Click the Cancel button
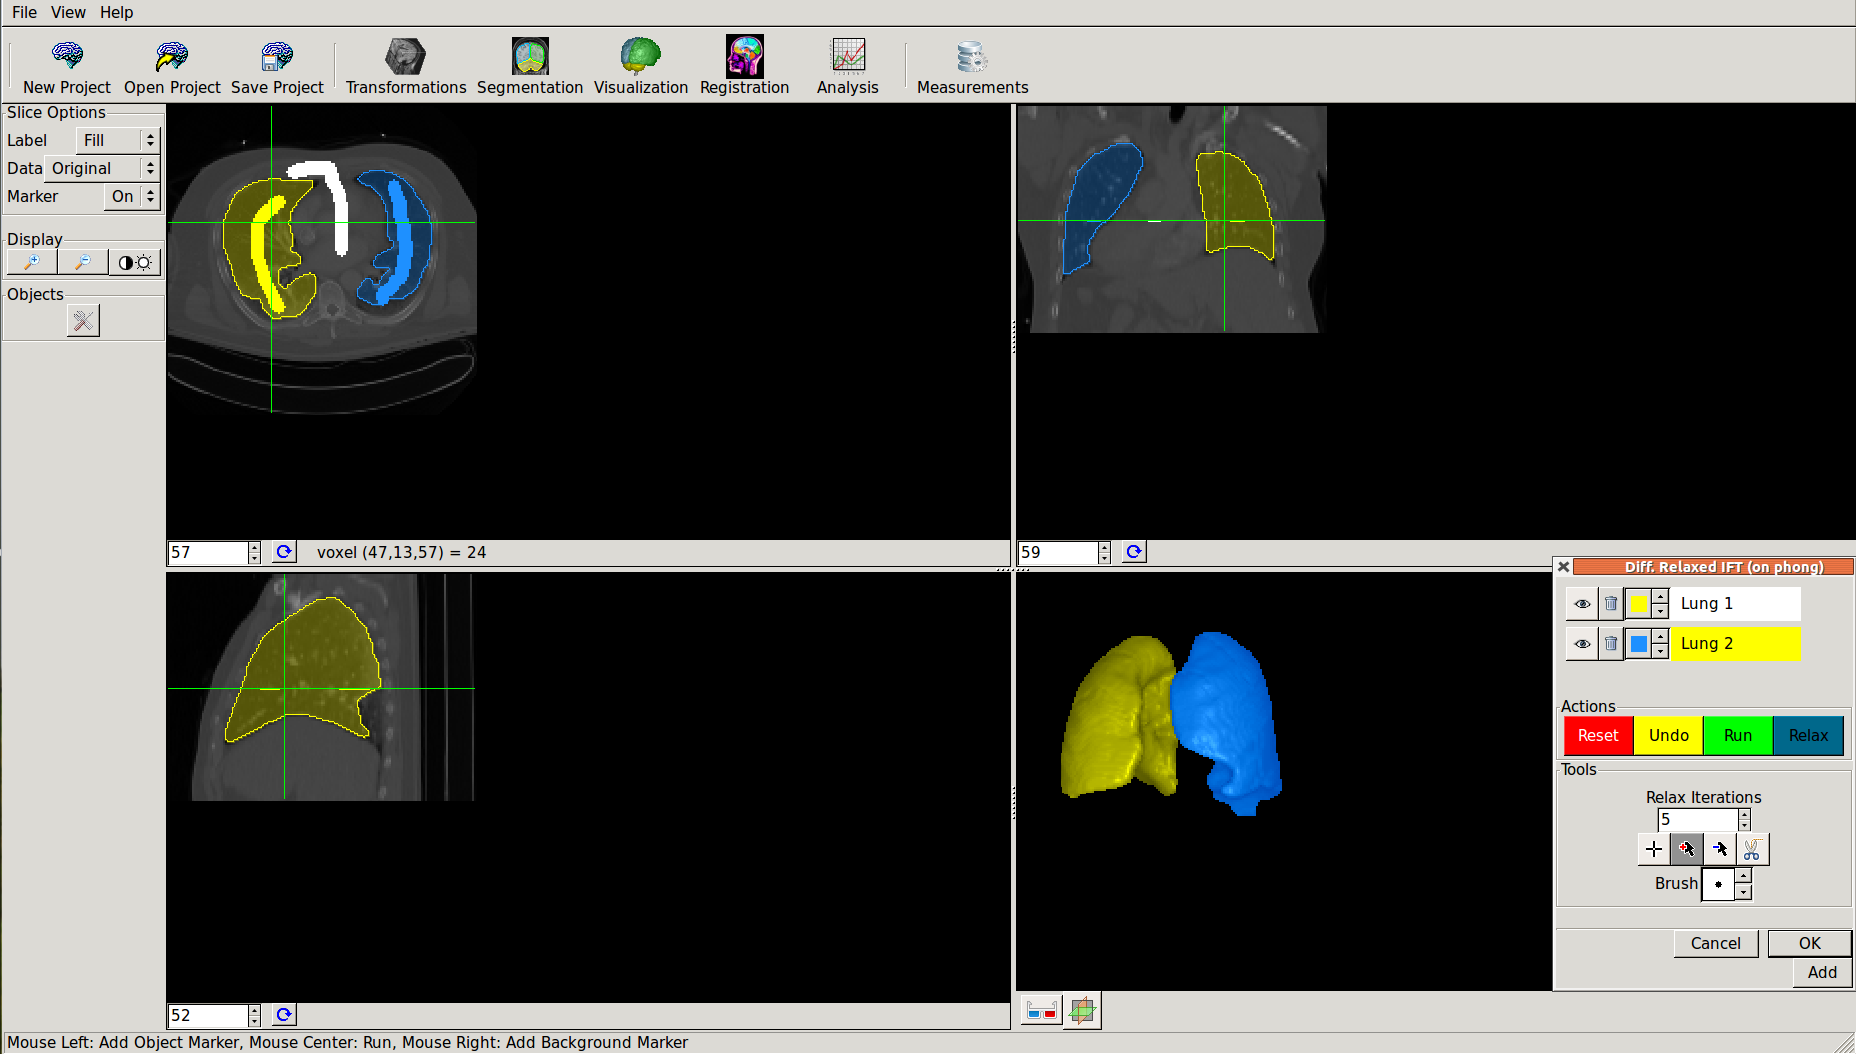This screenshot has height=1054, width=1856. point(1716,943)
